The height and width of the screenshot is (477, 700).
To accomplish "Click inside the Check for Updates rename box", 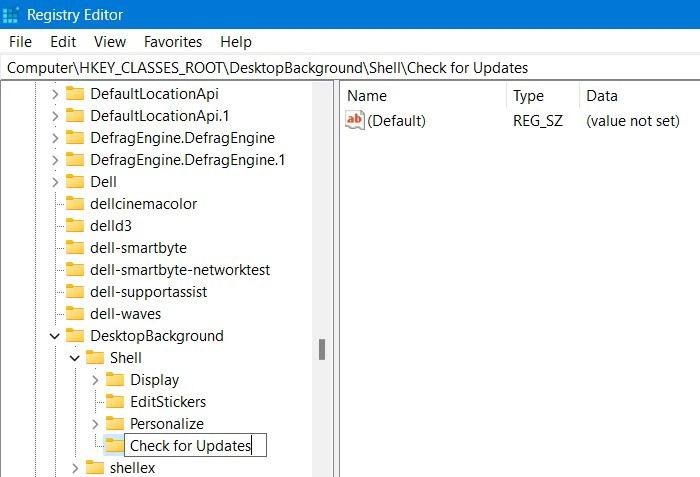I will [195, 445].
